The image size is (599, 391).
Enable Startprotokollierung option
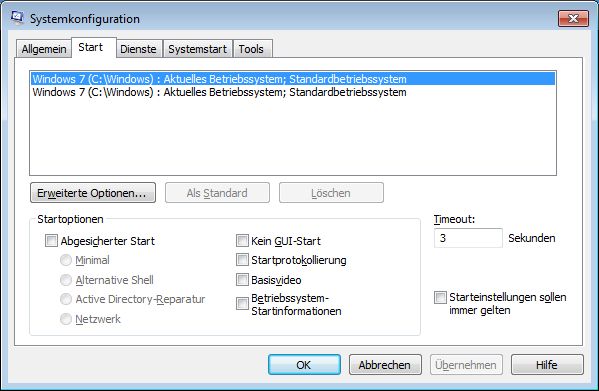point(242,260)
